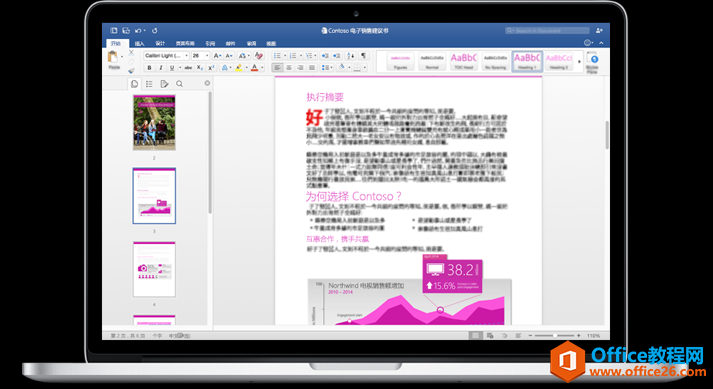Image resolution: width=713 pixels, height=389 pixels.
Task: Click the text highlight color icon
Action: click(239, 68)
